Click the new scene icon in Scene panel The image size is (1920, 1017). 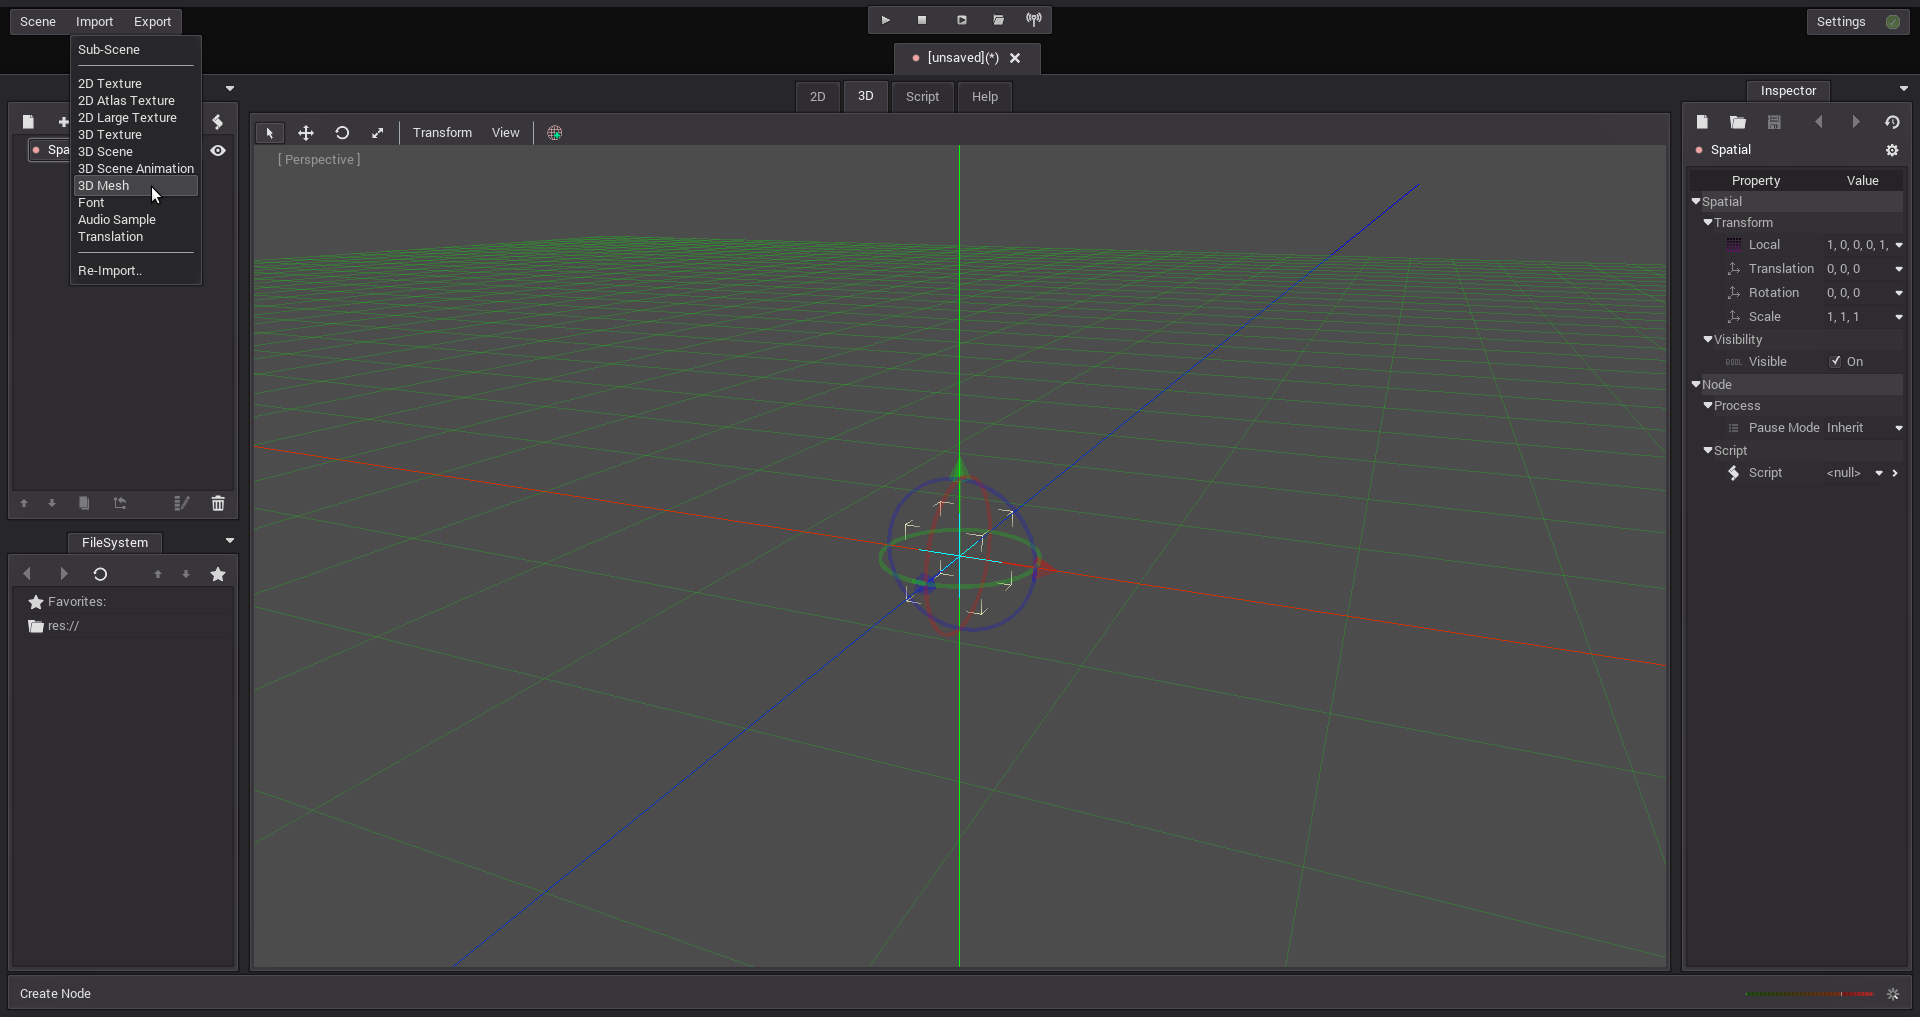click(28, 122)
